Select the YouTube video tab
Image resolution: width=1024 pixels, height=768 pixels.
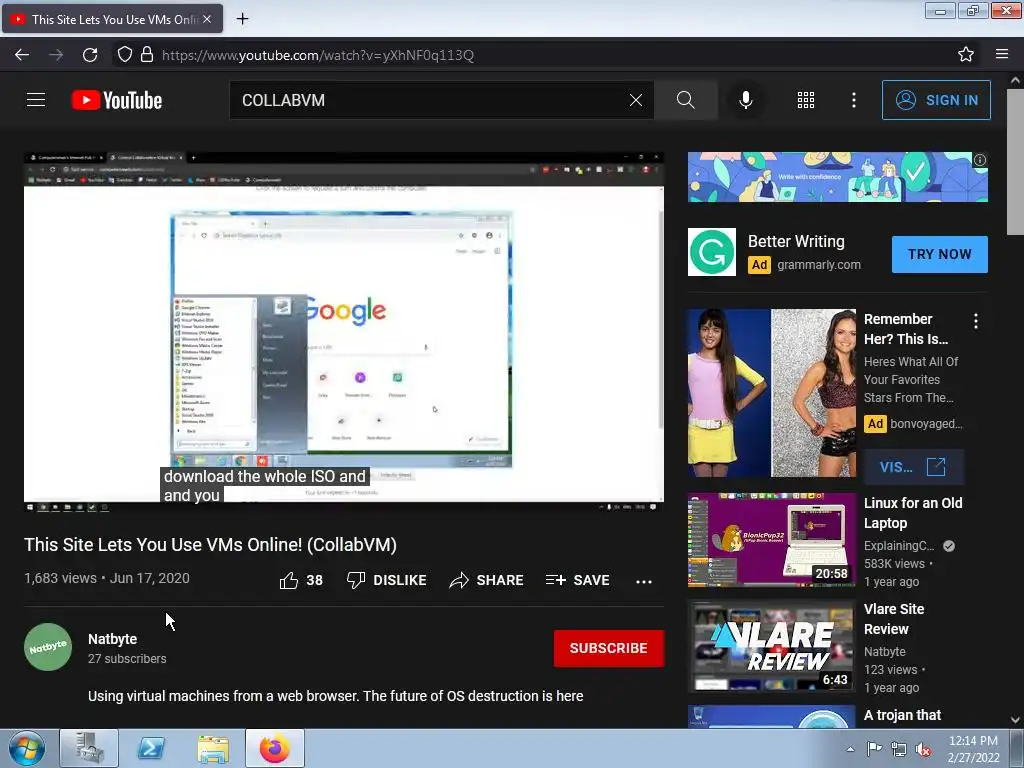click(x=112, y=19)
